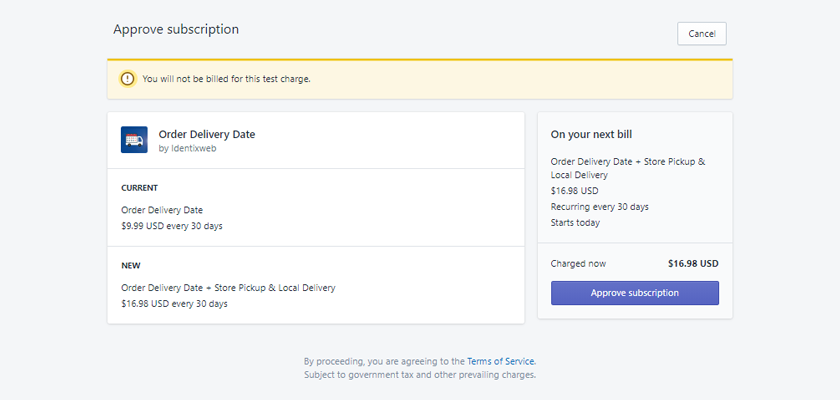Click the new plan name with Store Pickup
The width and height of the screenshot is (840, 400).
click(x=228, y=288)
